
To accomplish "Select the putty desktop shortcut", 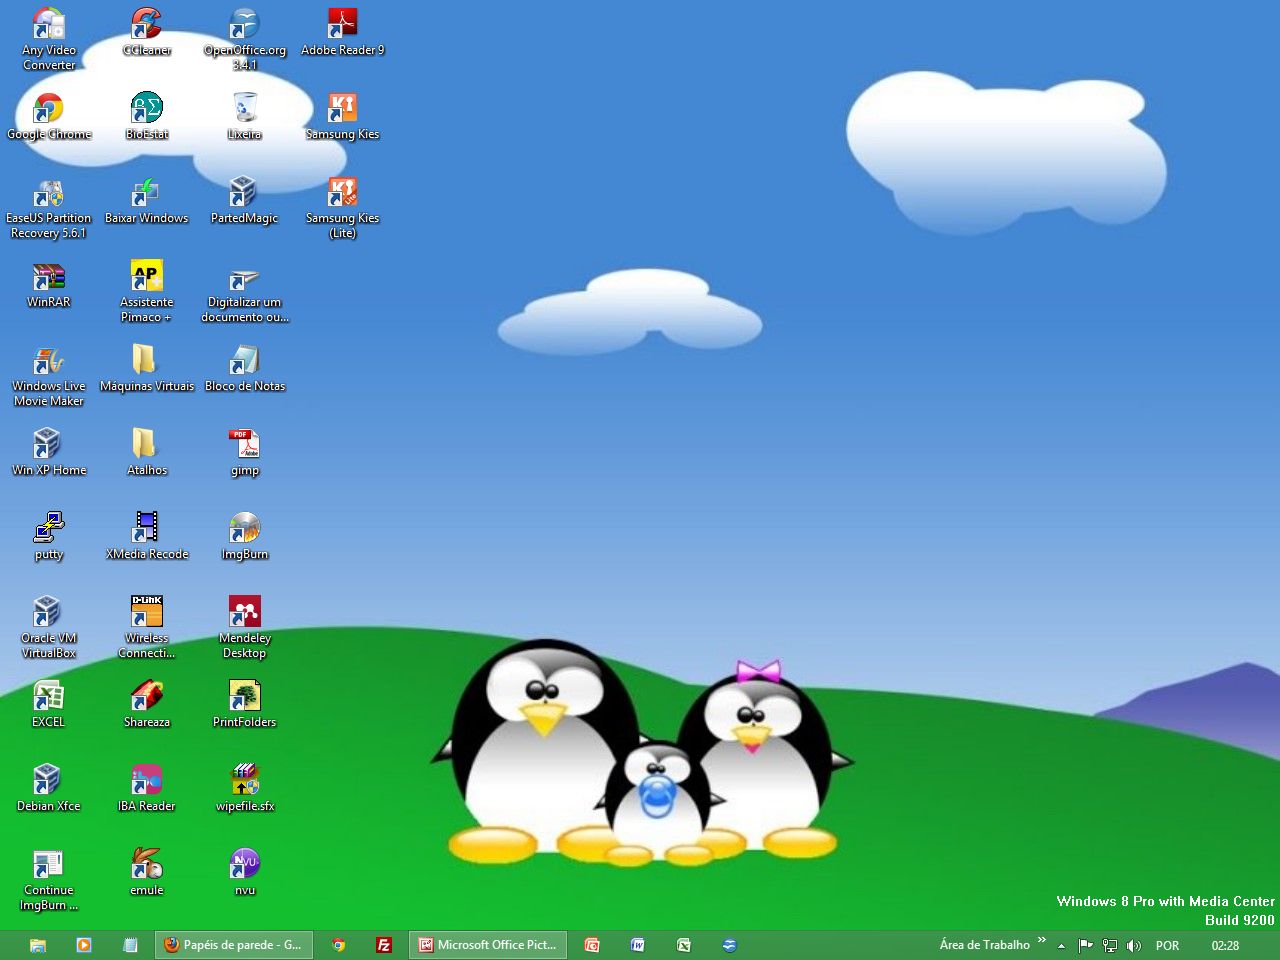I will click(x=48, y=528).
